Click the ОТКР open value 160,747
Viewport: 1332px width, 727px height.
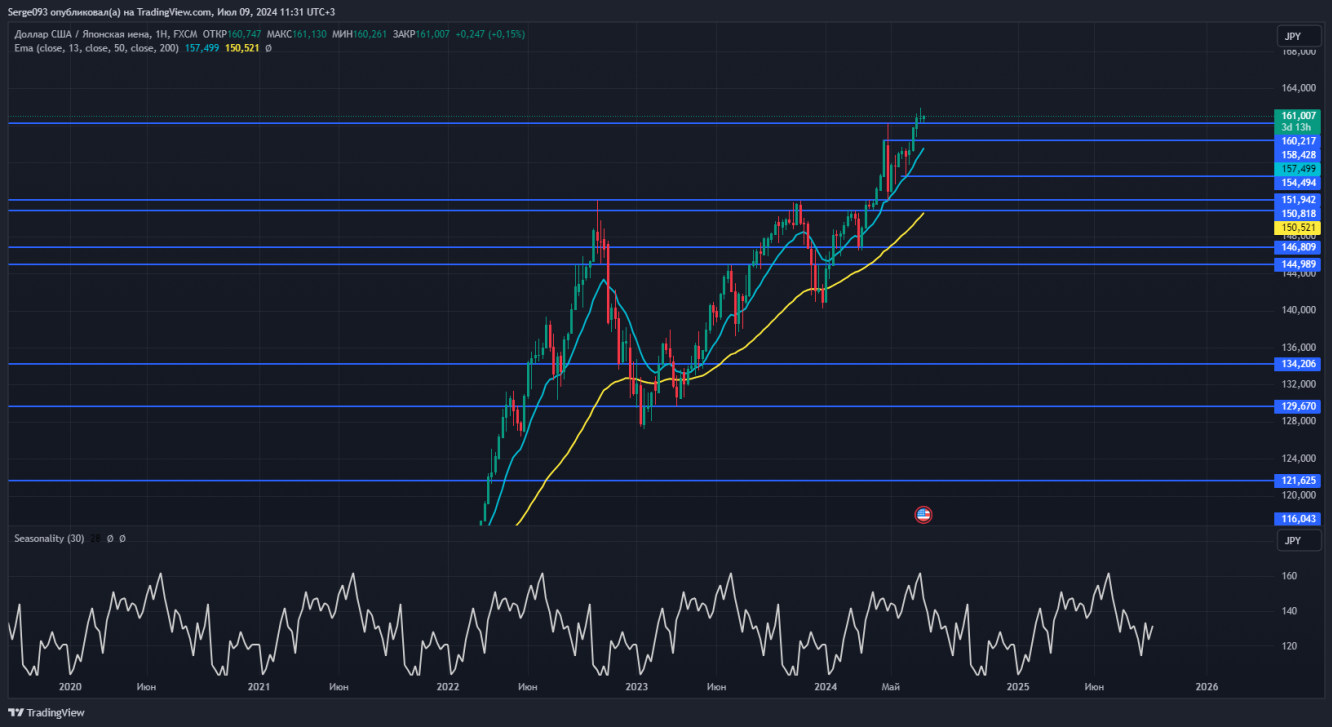tap(244, 34)
